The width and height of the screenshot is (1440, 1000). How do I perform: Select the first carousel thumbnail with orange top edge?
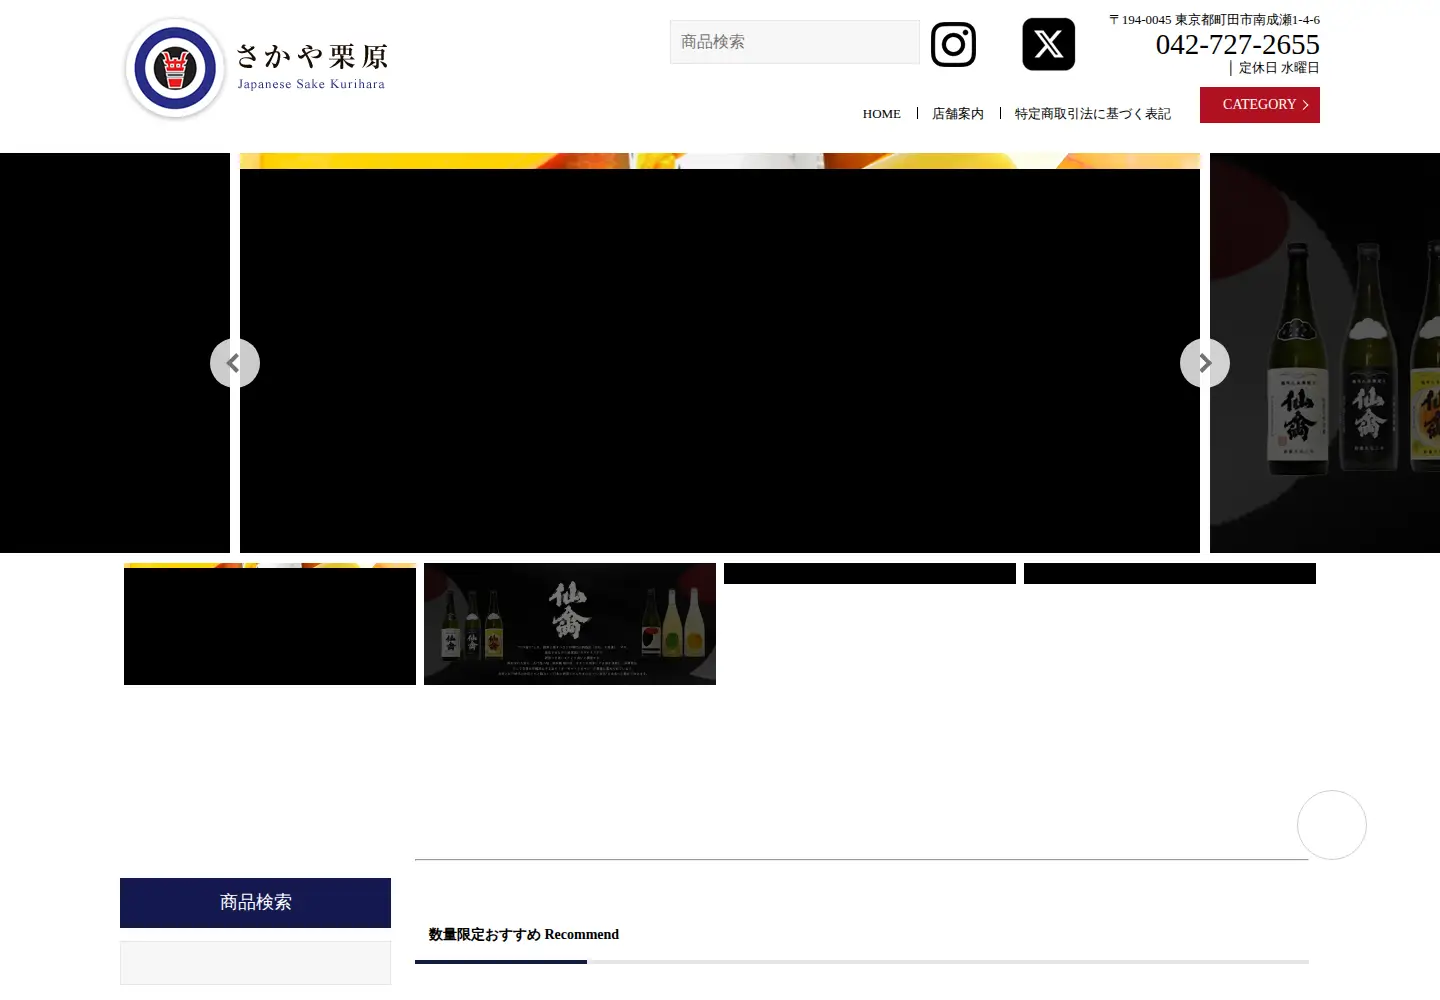270,624
